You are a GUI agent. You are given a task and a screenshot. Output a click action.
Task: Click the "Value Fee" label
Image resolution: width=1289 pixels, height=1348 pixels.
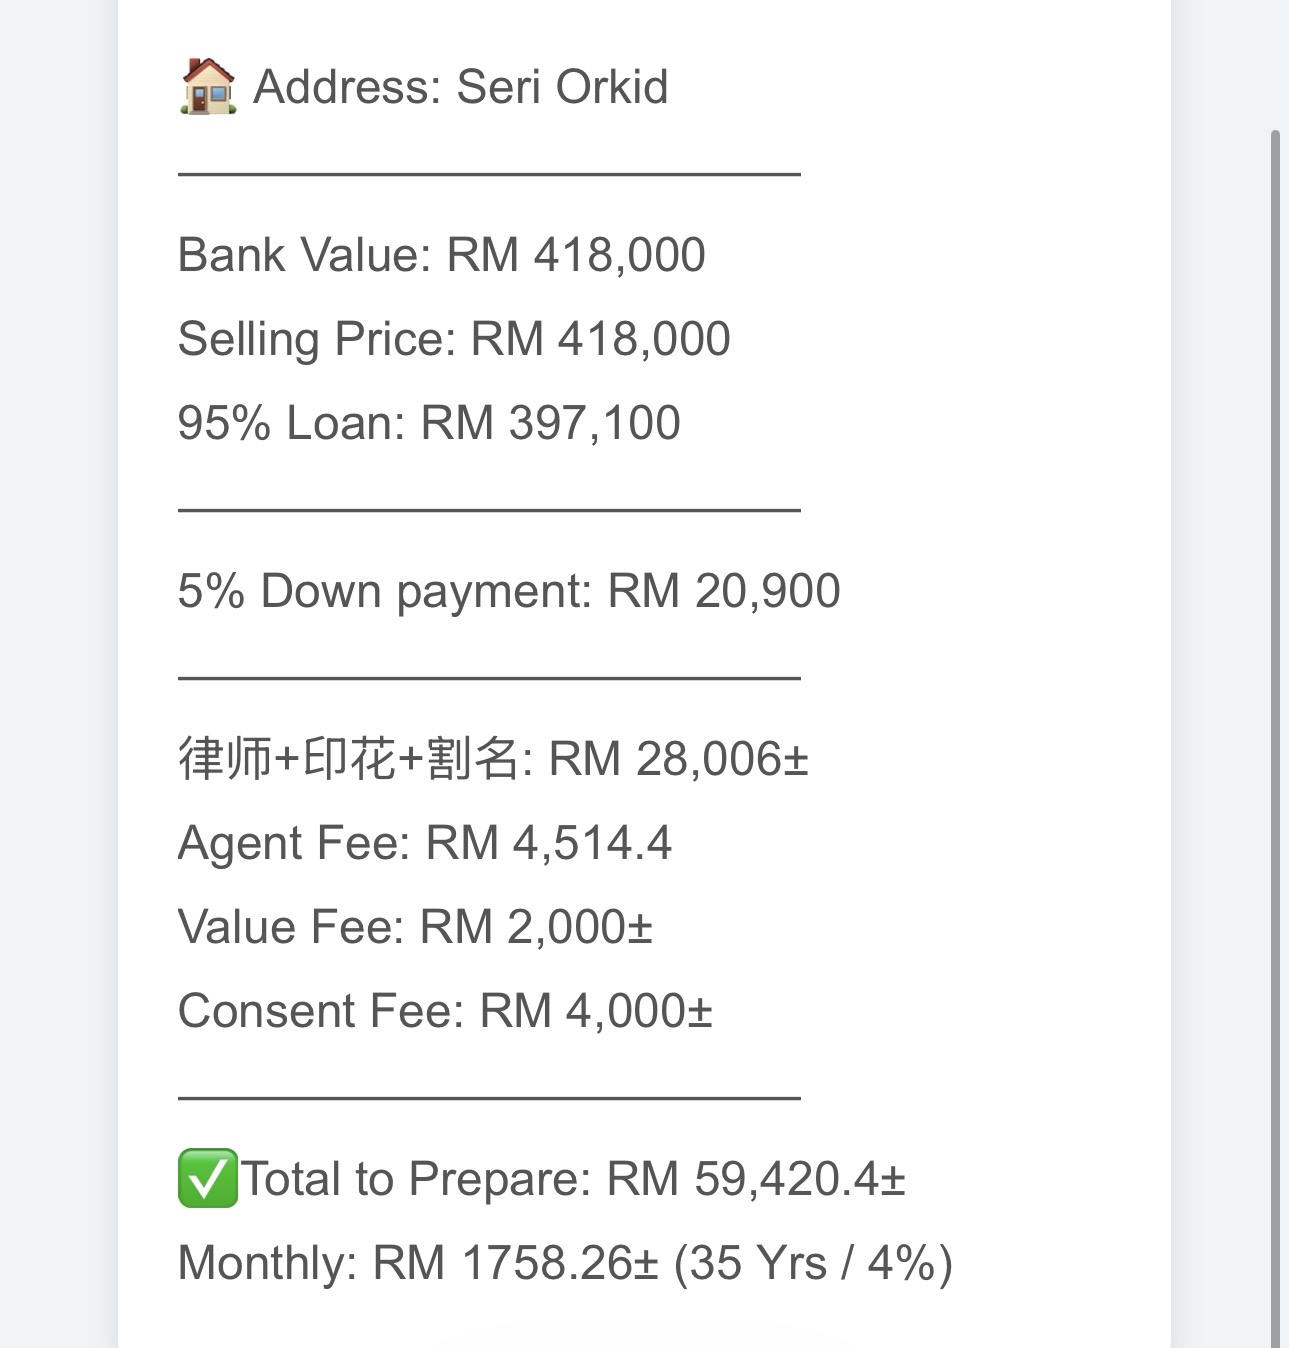[x=289, y=927]
